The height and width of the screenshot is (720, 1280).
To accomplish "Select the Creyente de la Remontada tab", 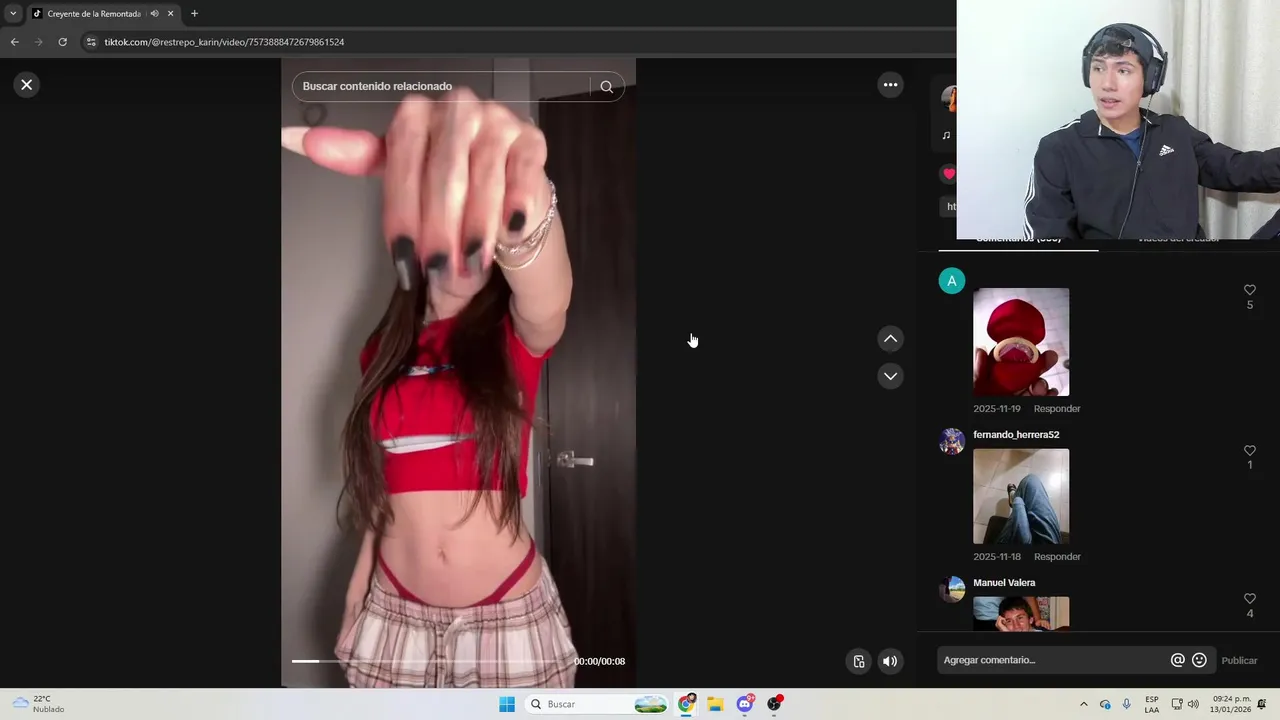I will [95, 14].
